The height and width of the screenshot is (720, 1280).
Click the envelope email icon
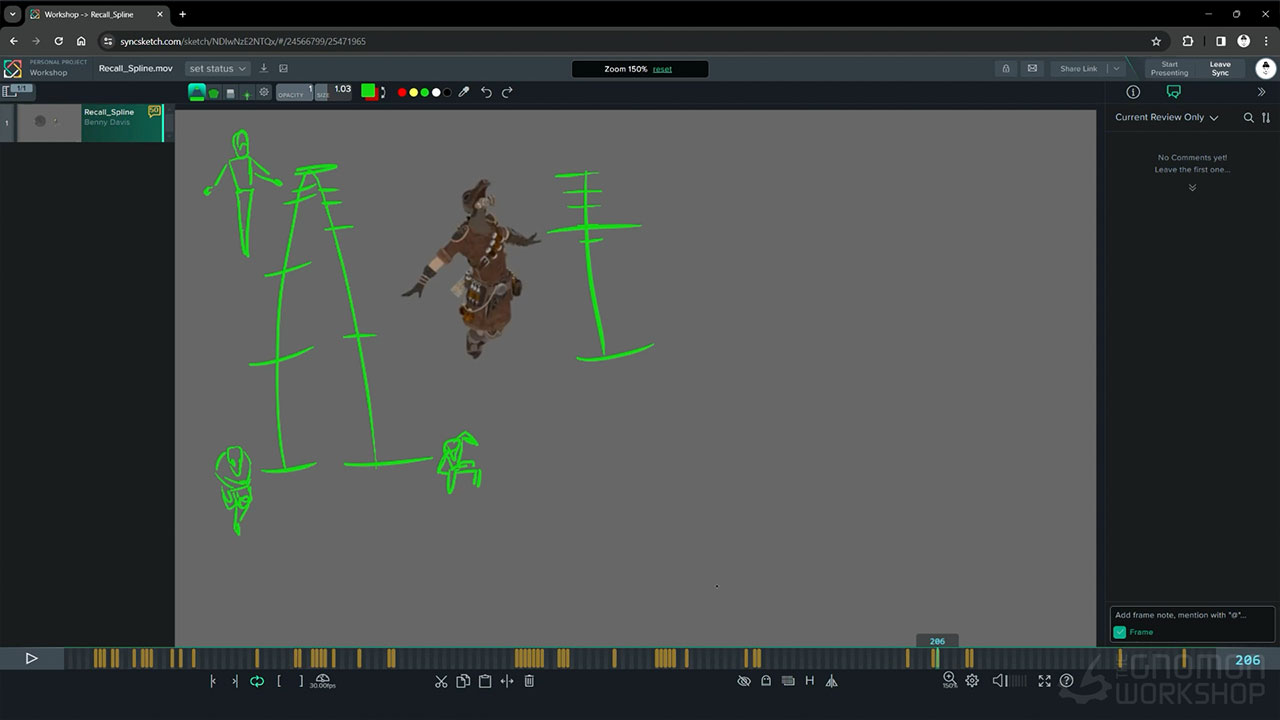1032,68
